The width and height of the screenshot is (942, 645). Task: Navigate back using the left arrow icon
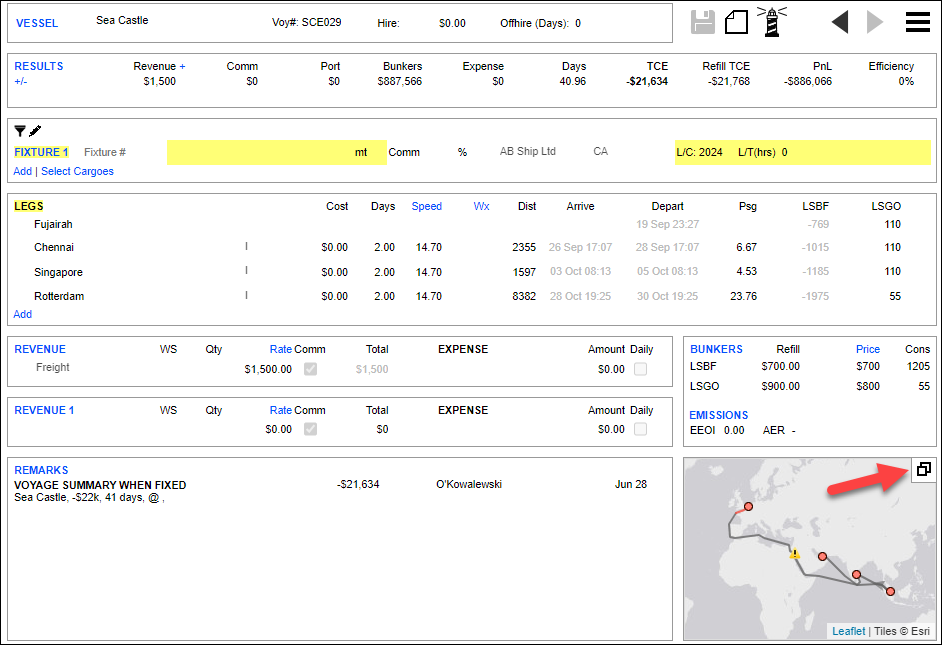tap(840, 21)
